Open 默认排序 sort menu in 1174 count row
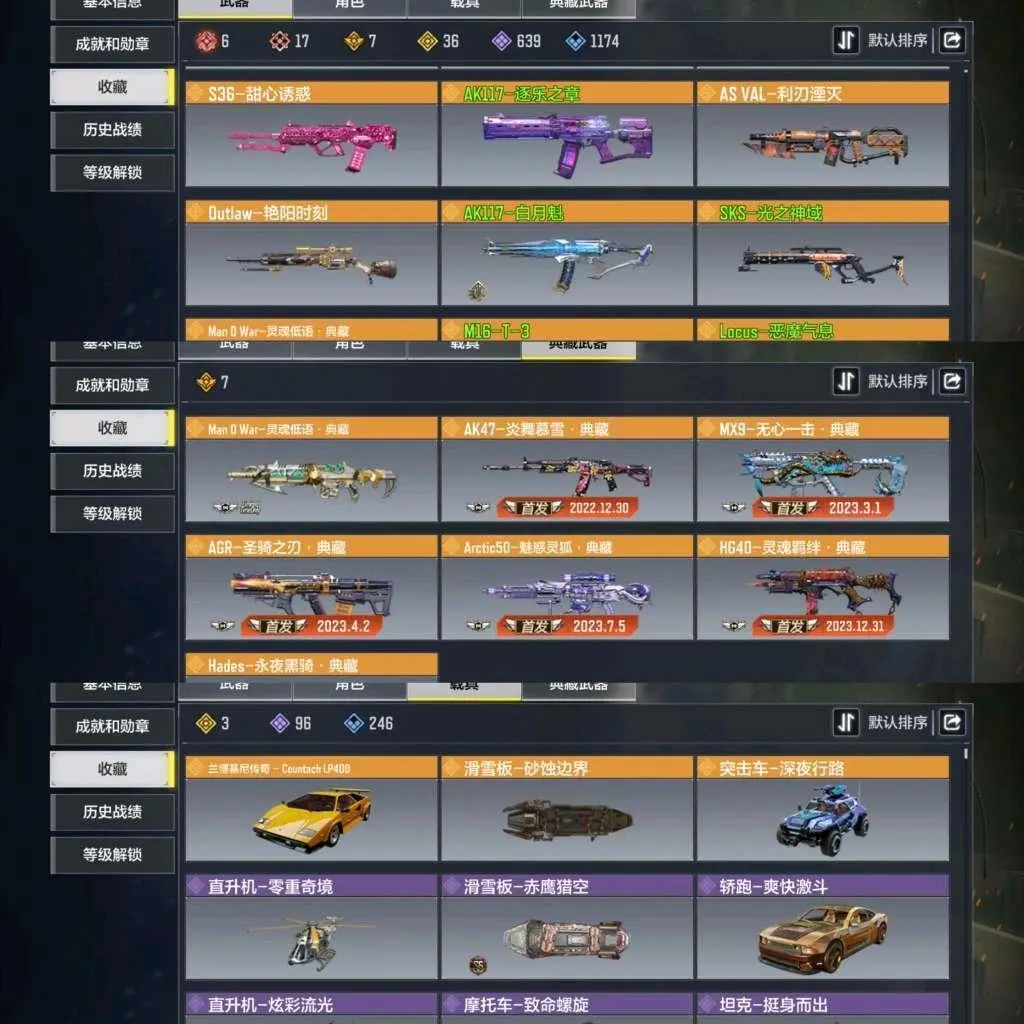The image size is (1024, 1024). pyautogui.click(x=897, y=40)
